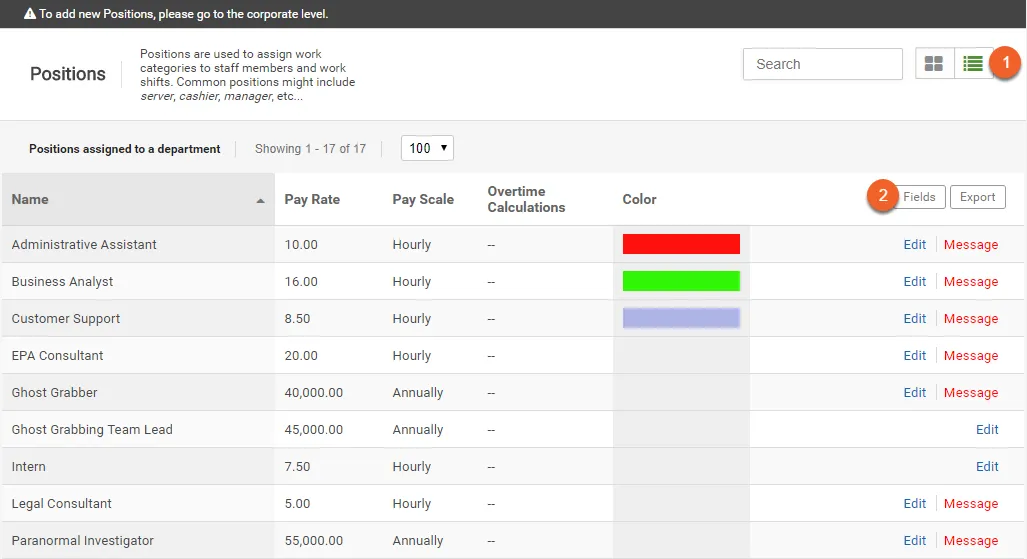Click the 40,000.00 pay rate value

click(x=314, y=393)
